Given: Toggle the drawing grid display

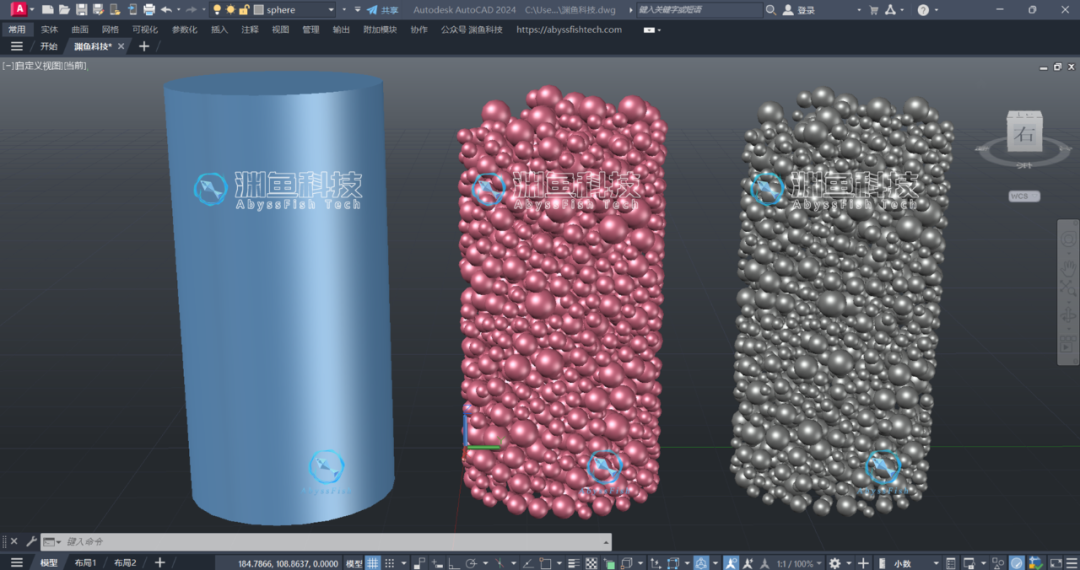Looking at the screenshot, I should click(x=373, y=563).
